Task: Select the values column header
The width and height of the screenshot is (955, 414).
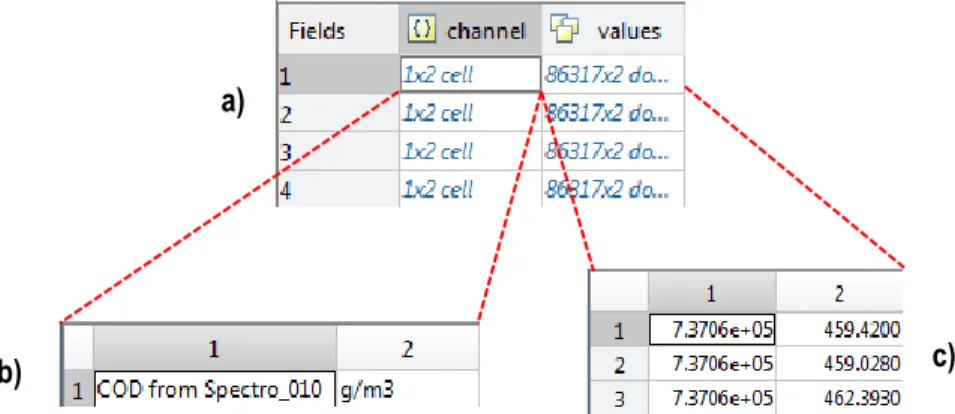Action: coord(613,30)
